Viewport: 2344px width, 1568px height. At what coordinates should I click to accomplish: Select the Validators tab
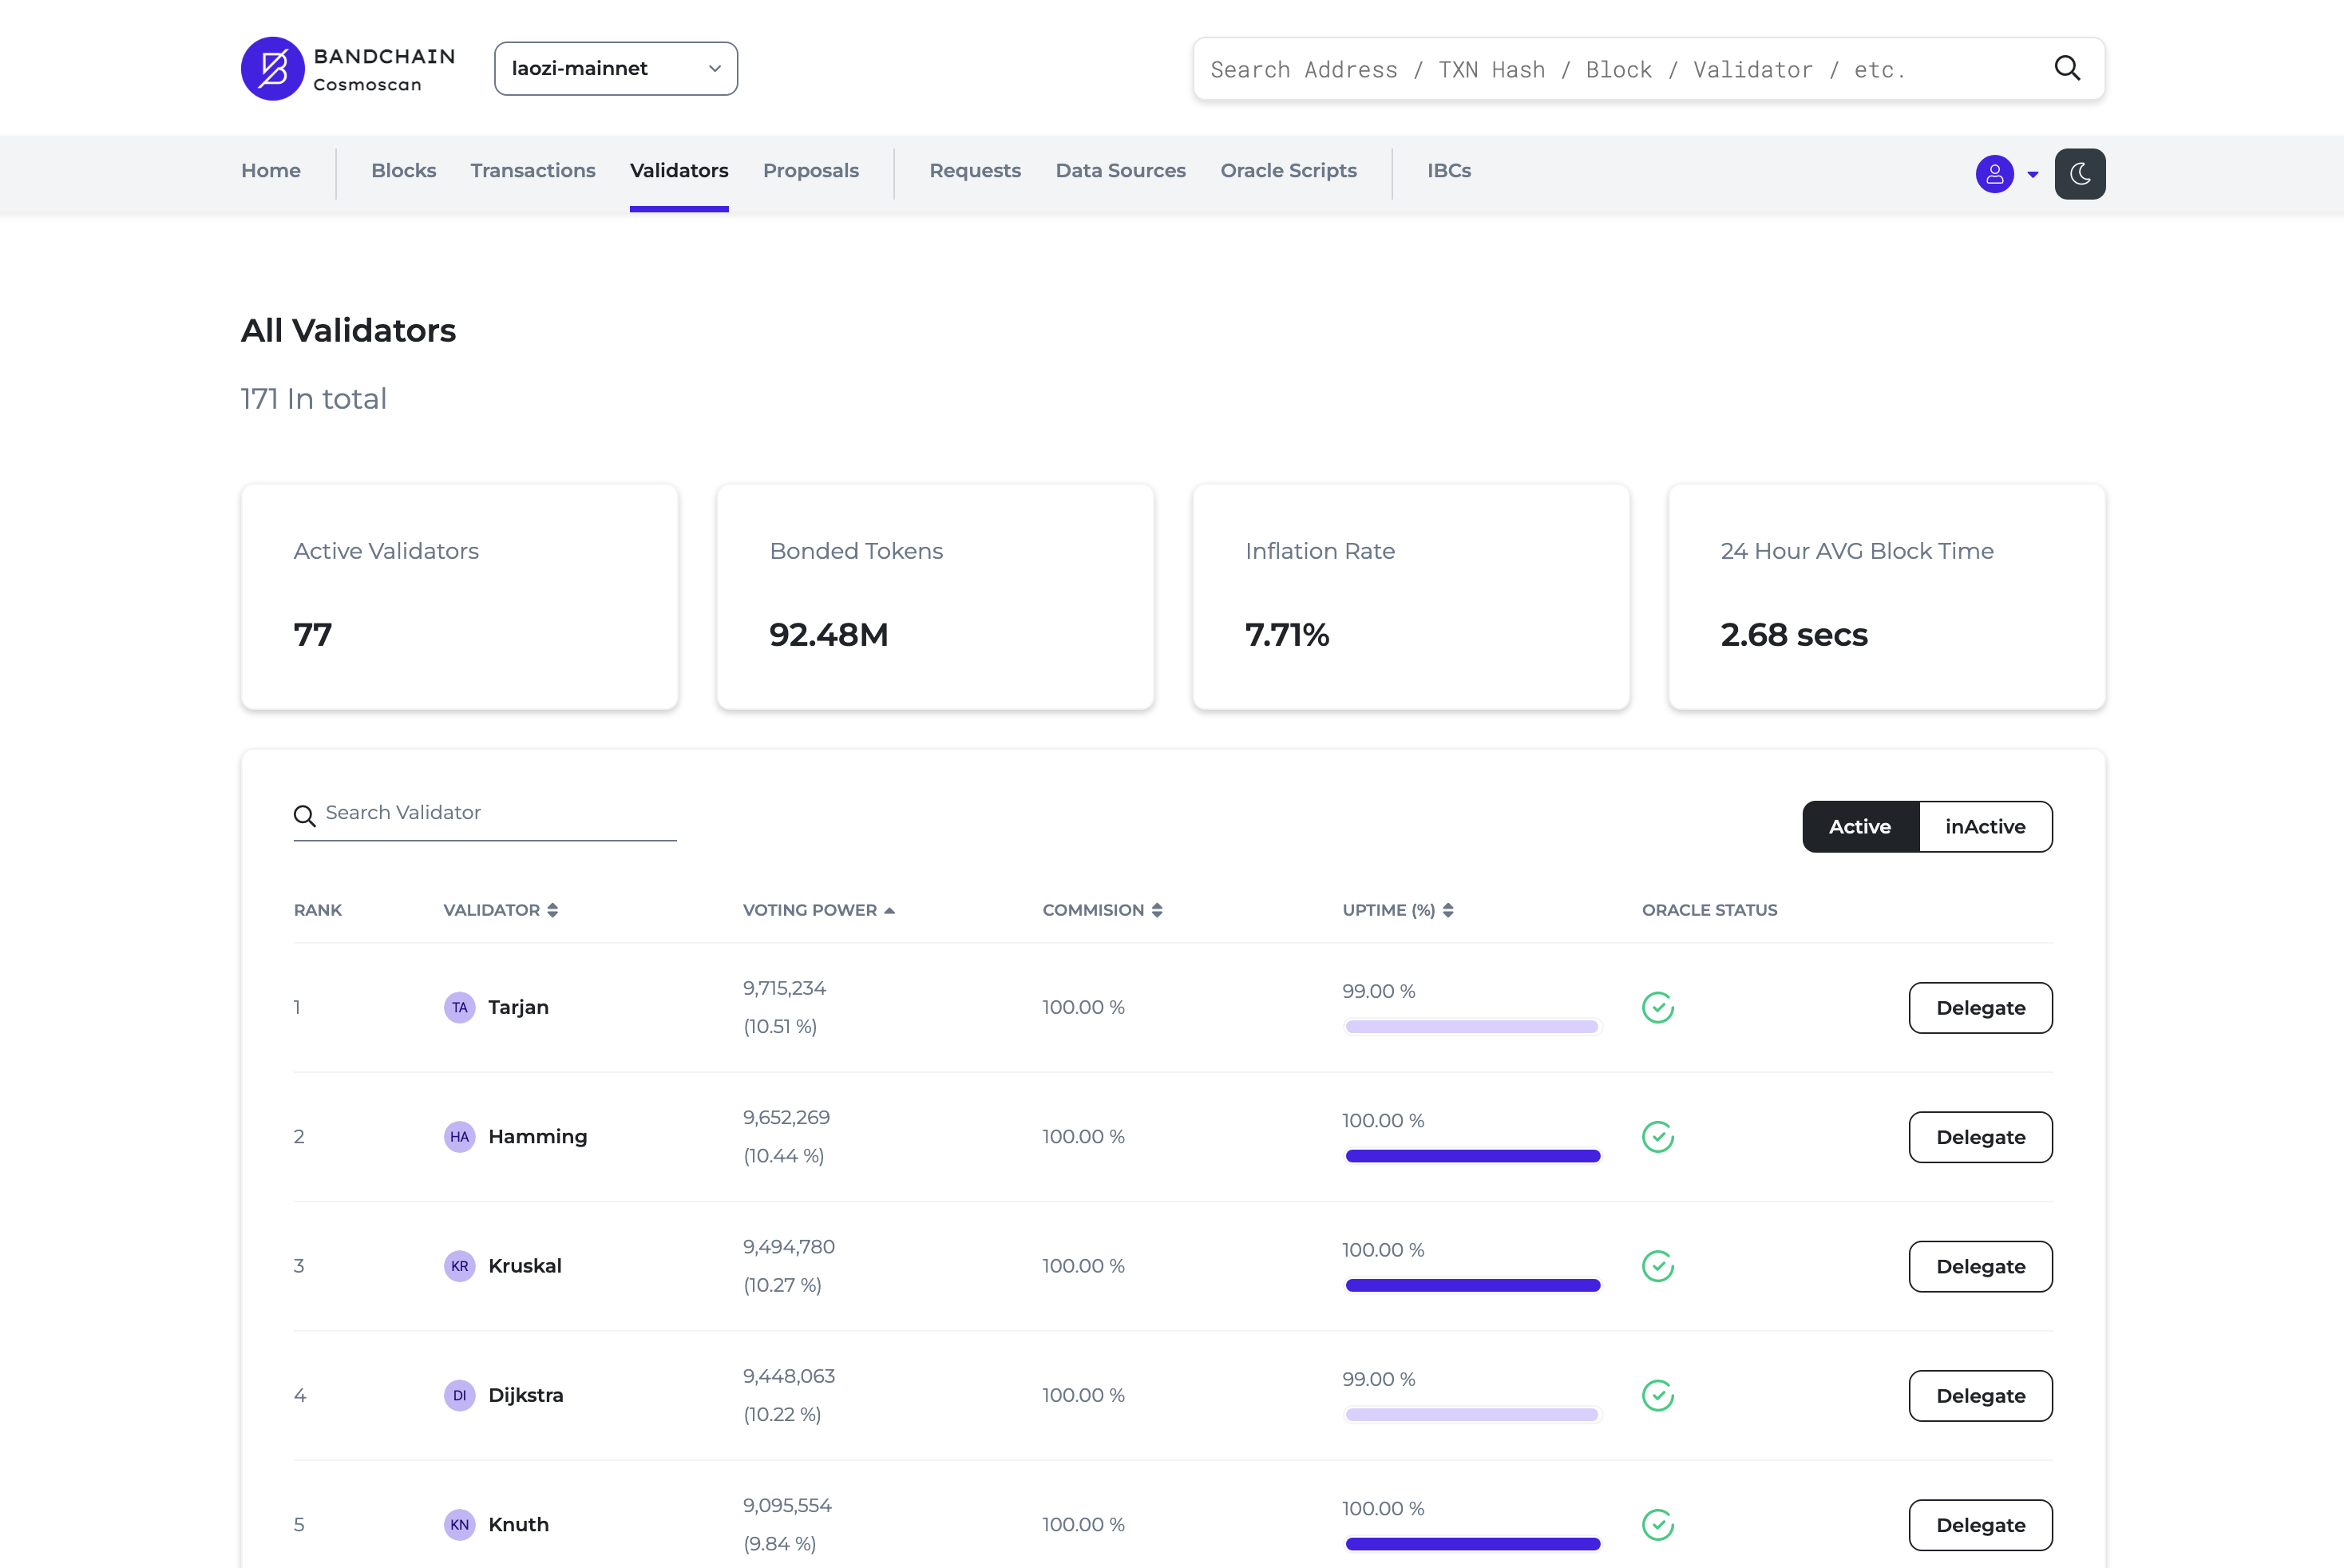pos(679,171)
